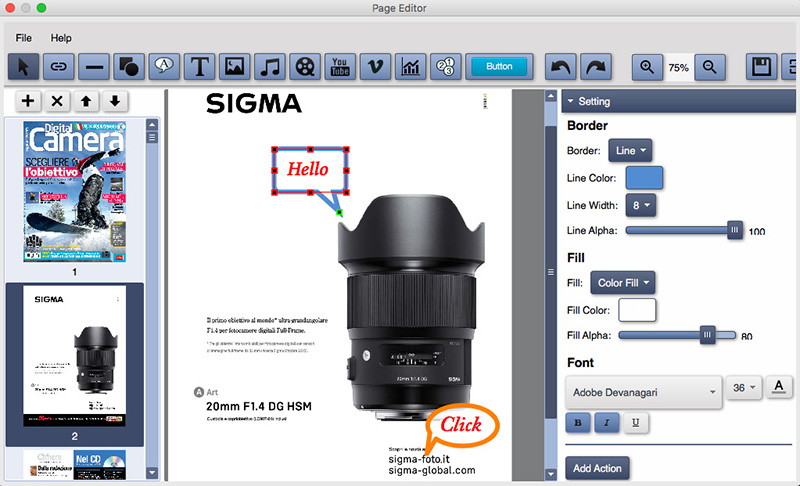Move page up in the list
800x486 pixels.
tap(86, 101)
